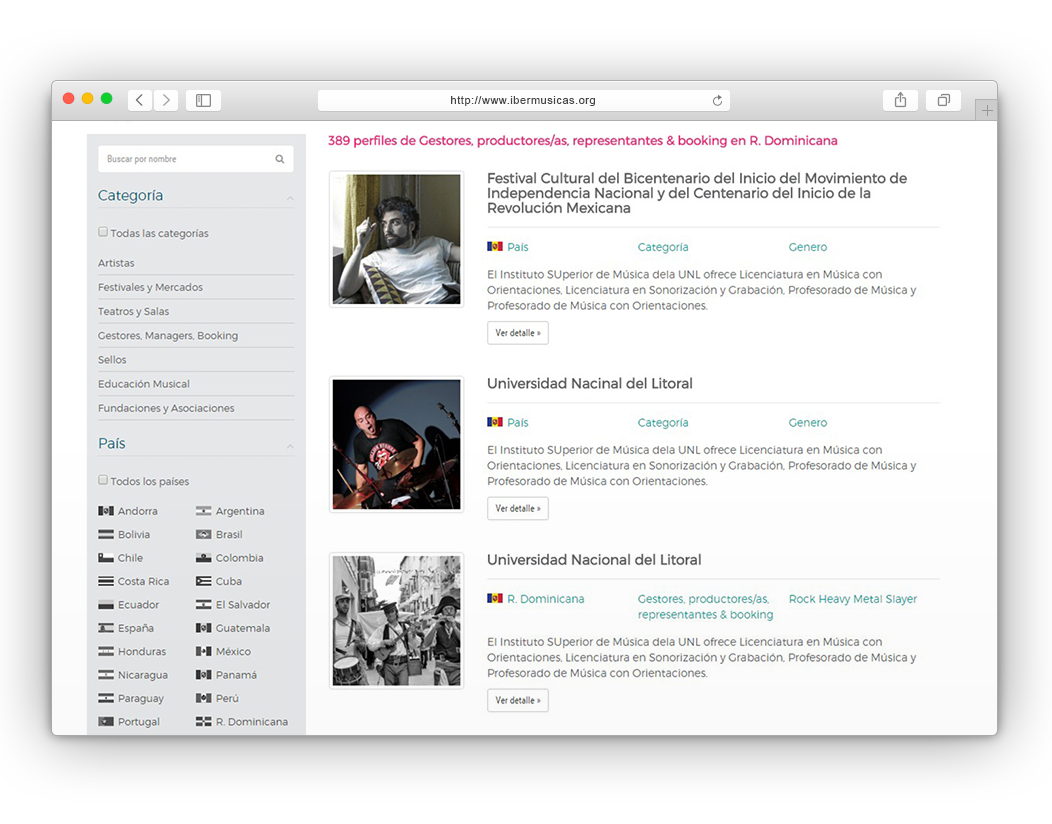Select Perú in country list
The image size is (1052, 824).
point(227,699)
